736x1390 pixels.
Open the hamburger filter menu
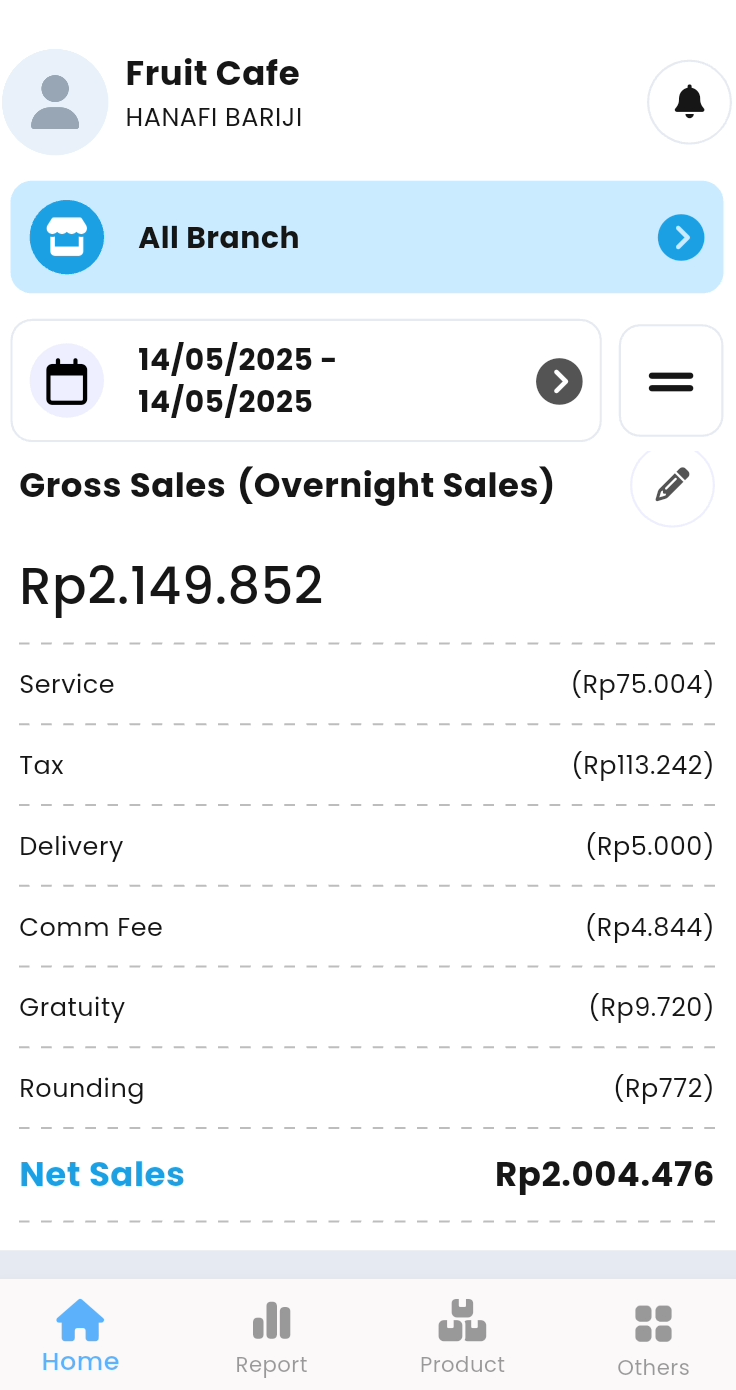pos(671,381)
